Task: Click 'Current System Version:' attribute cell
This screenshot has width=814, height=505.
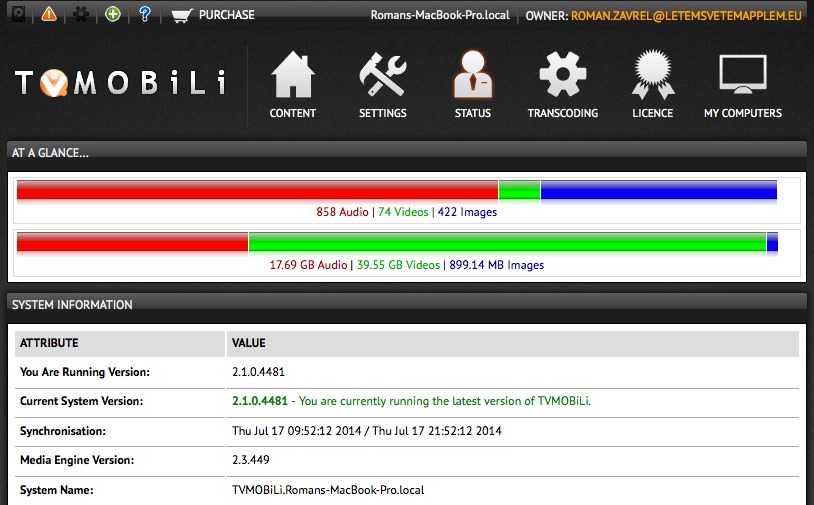Action: click(120, 401)
